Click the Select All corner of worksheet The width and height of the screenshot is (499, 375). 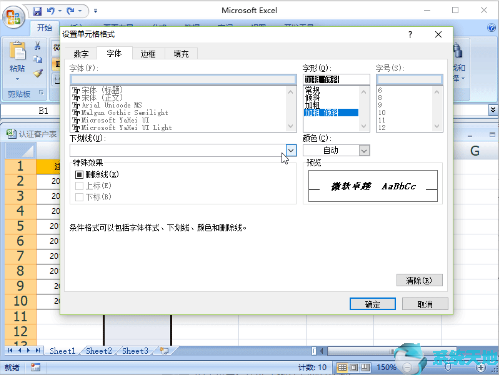click(x=21, y=151)
